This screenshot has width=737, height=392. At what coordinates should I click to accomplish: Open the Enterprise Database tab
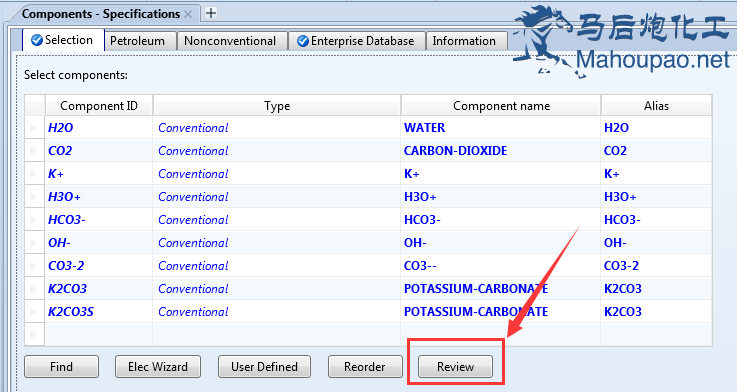[x=357, y=41]
